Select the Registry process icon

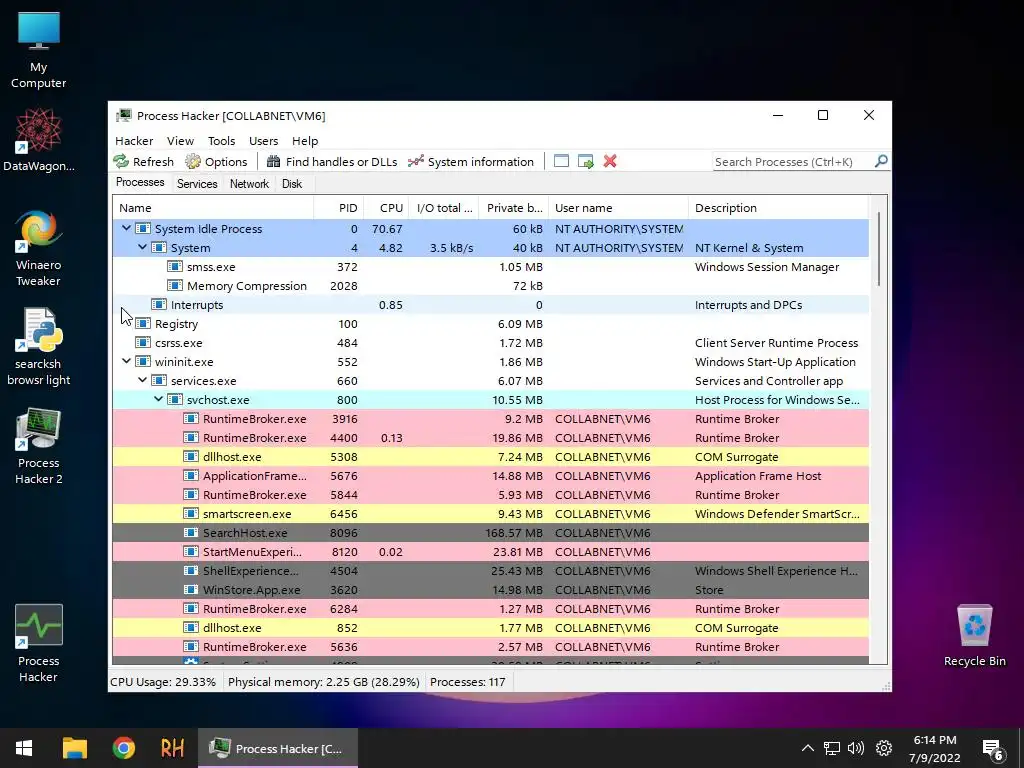142,323
